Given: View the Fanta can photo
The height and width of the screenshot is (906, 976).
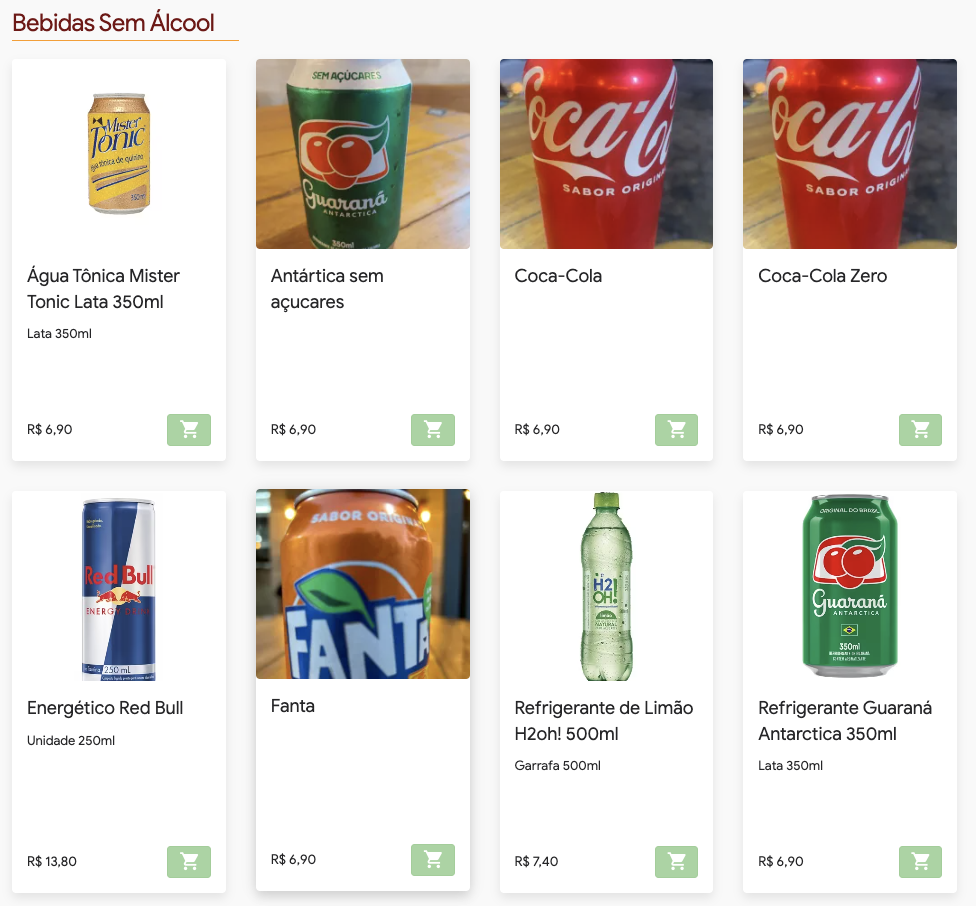Looking at the screenshot, I should 363,584.
